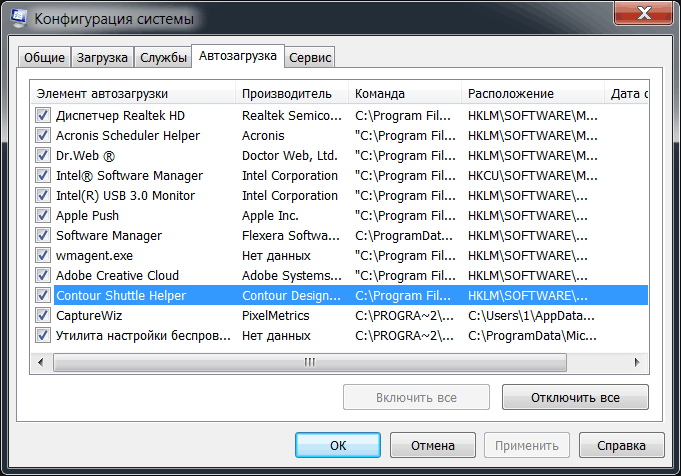Image resolution: width=681 pixels, height=476 pixels.
Task: Switch to the Общие tab
Action: 44,57
